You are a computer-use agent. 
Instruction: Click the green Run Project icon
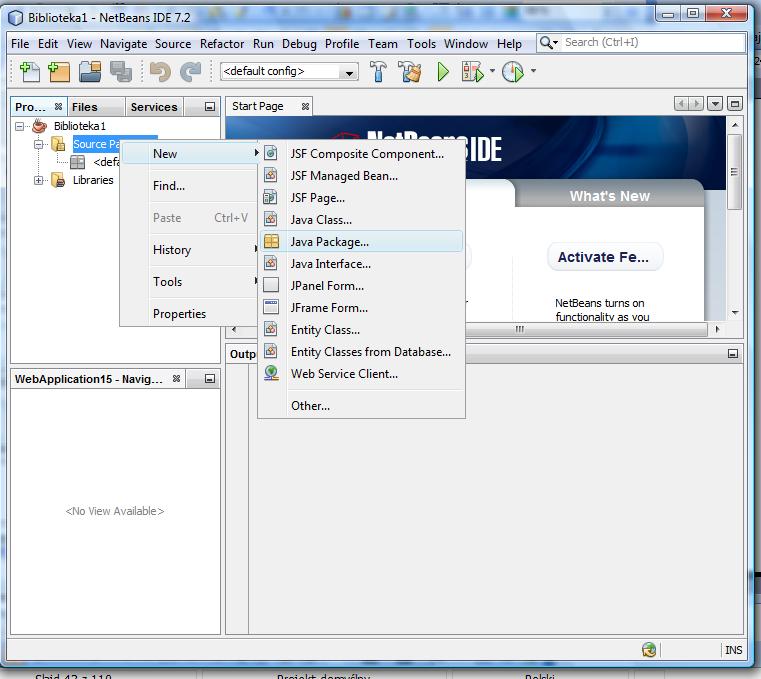(443, 72)
